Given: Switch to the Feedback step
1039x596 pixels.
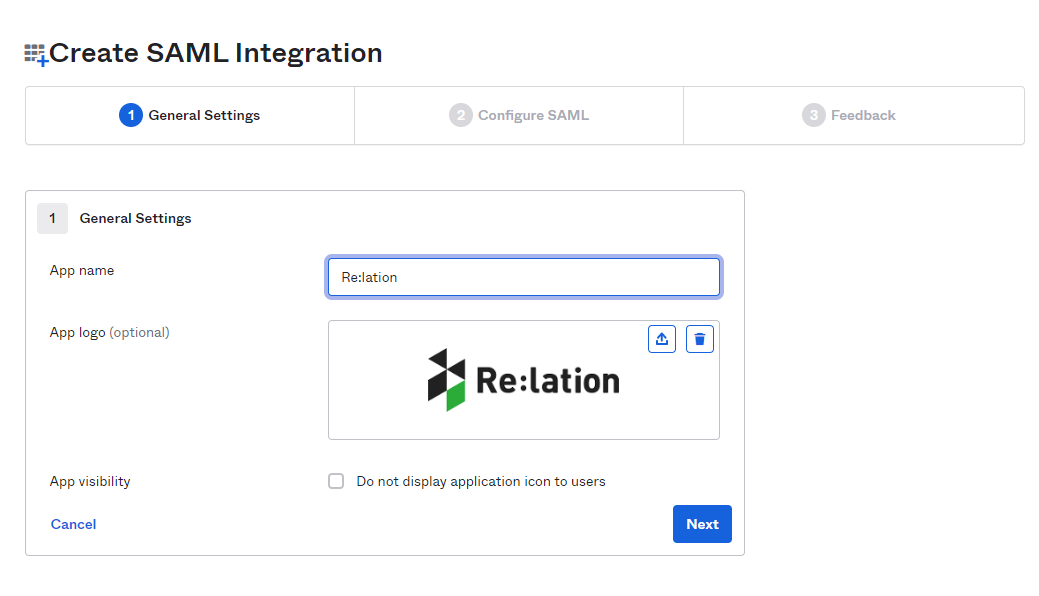Looking at the screenshot, I should pos(853,115).
